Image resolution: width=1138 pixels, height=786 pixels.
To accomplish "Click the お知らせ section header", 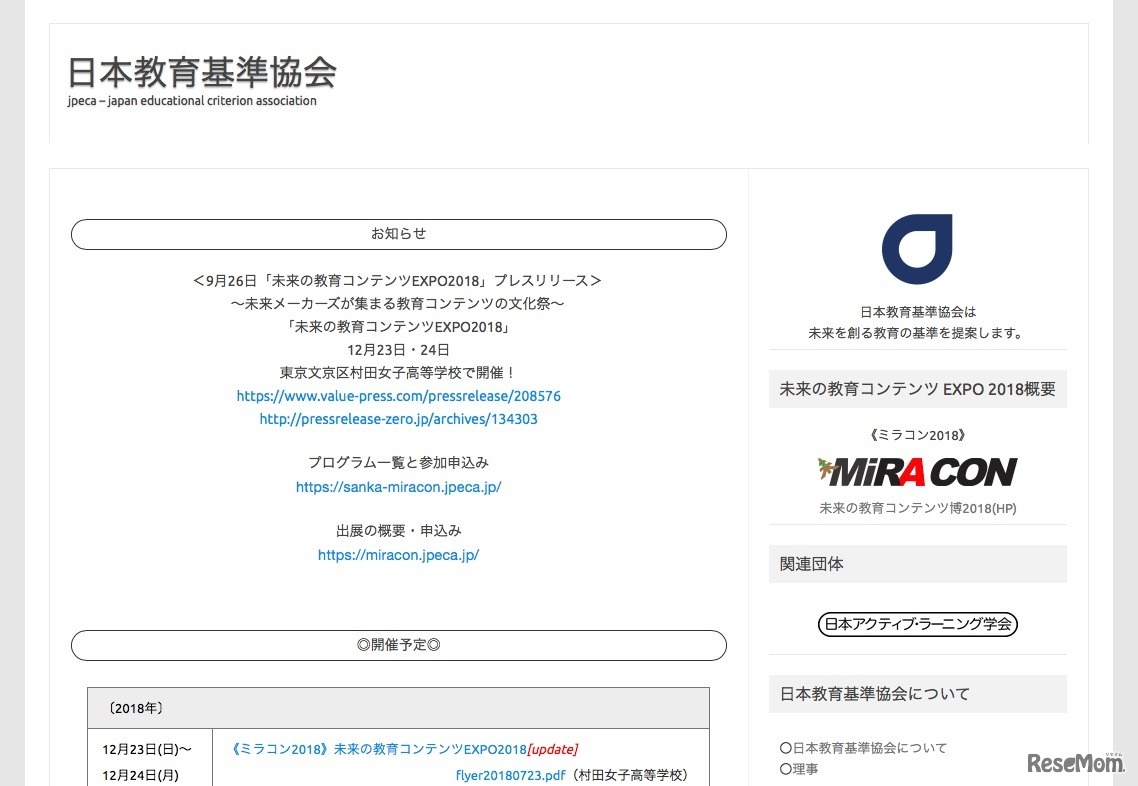I will [x=398, y=234].
